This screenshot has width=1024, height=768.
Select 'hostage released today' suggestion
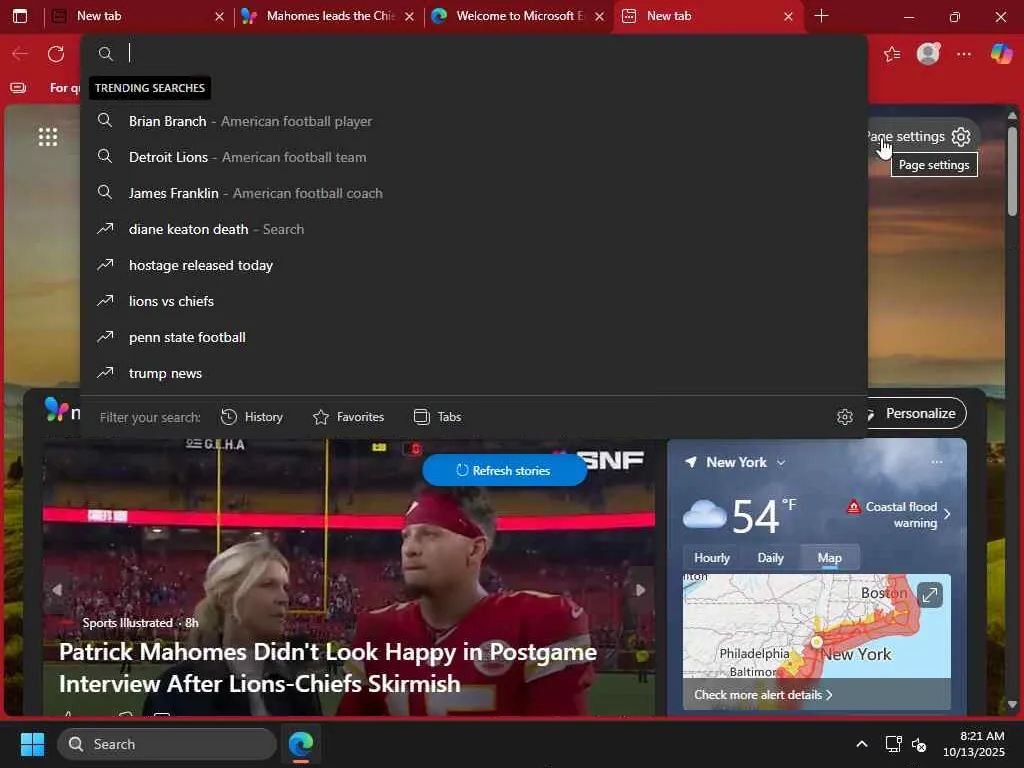click(474, 265)
